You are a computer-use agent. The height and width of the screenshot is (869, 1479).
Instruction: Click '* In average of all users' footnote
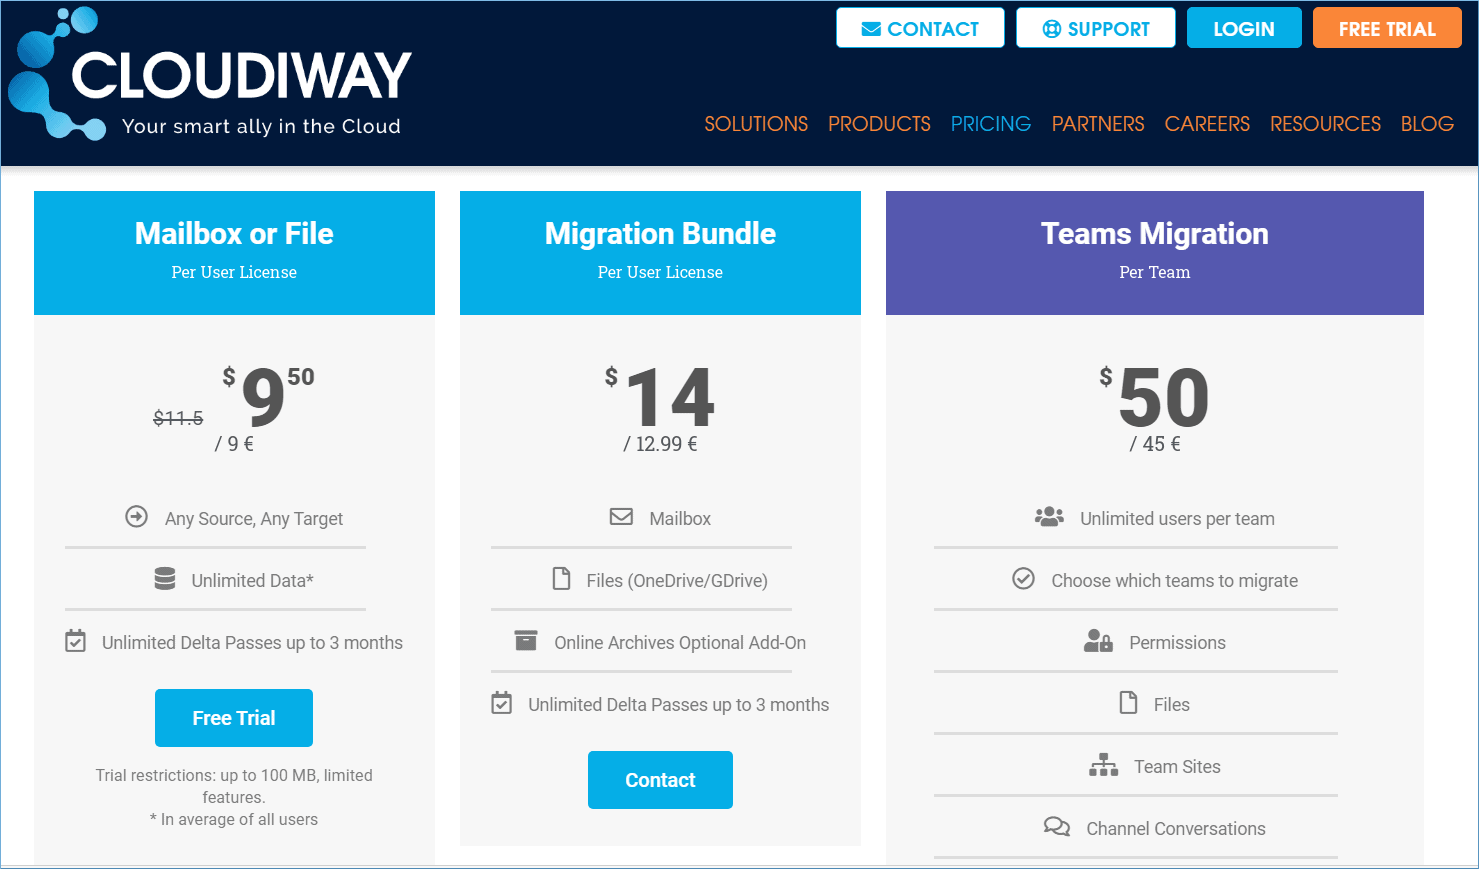pos(234,819)
